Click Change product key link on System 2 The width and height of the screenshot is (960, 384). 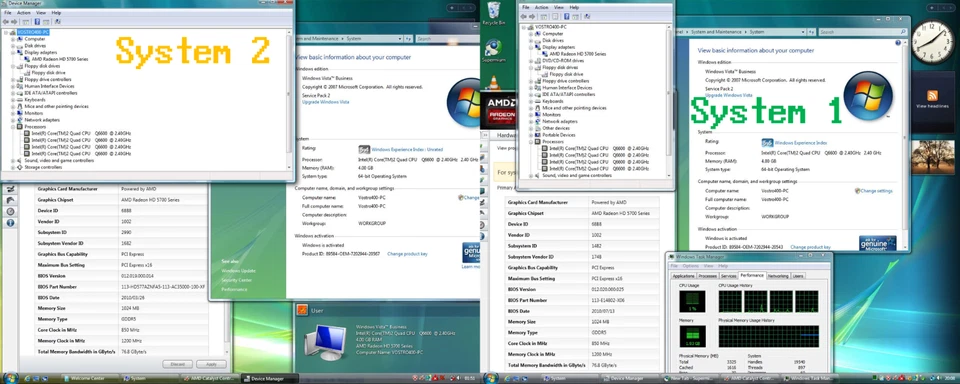point(407,254)
